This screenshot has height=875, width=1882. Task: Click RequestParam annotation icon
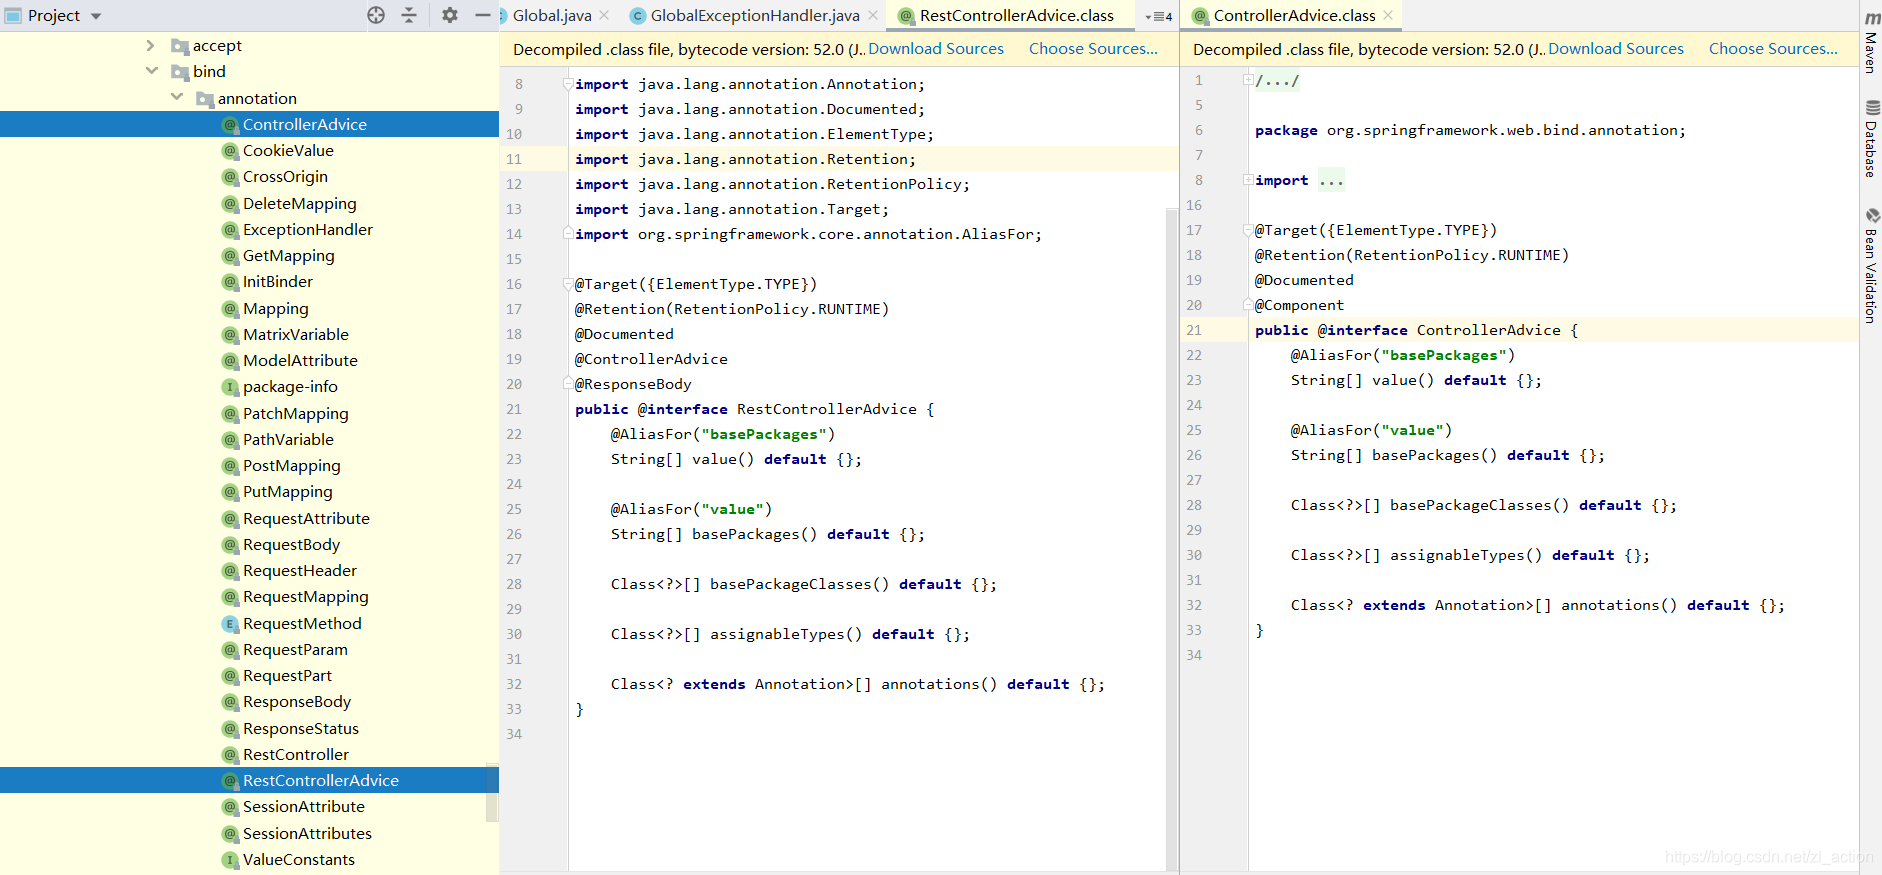click(x=230, y=649)
